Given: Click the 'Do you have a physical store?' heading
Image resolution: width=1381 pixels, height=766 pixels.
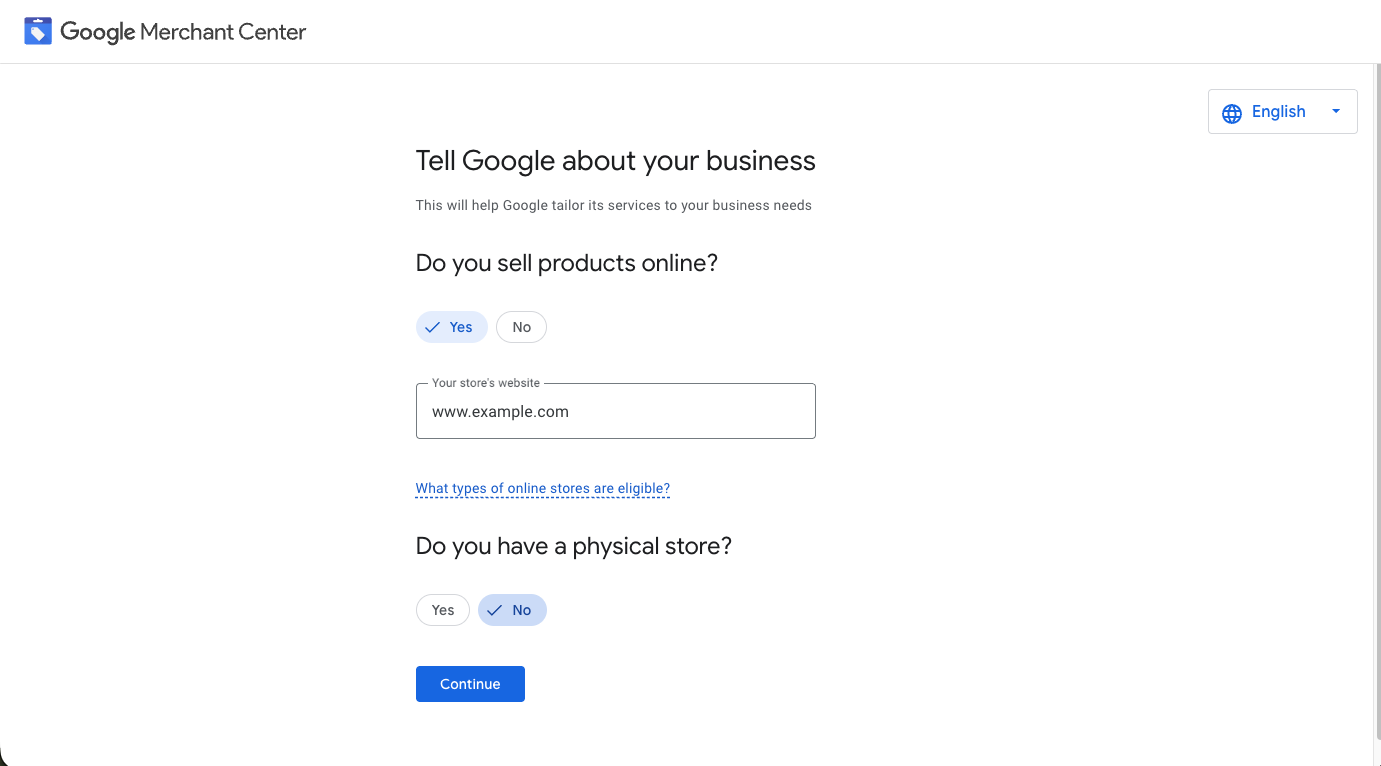Looking at the screenshot, I should 574,547.
